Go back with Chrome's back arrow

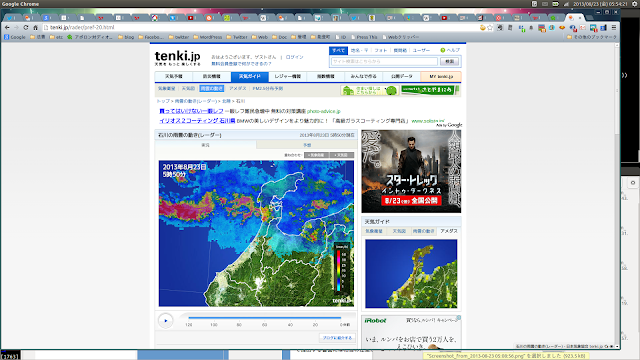click(x=7, y=27)
